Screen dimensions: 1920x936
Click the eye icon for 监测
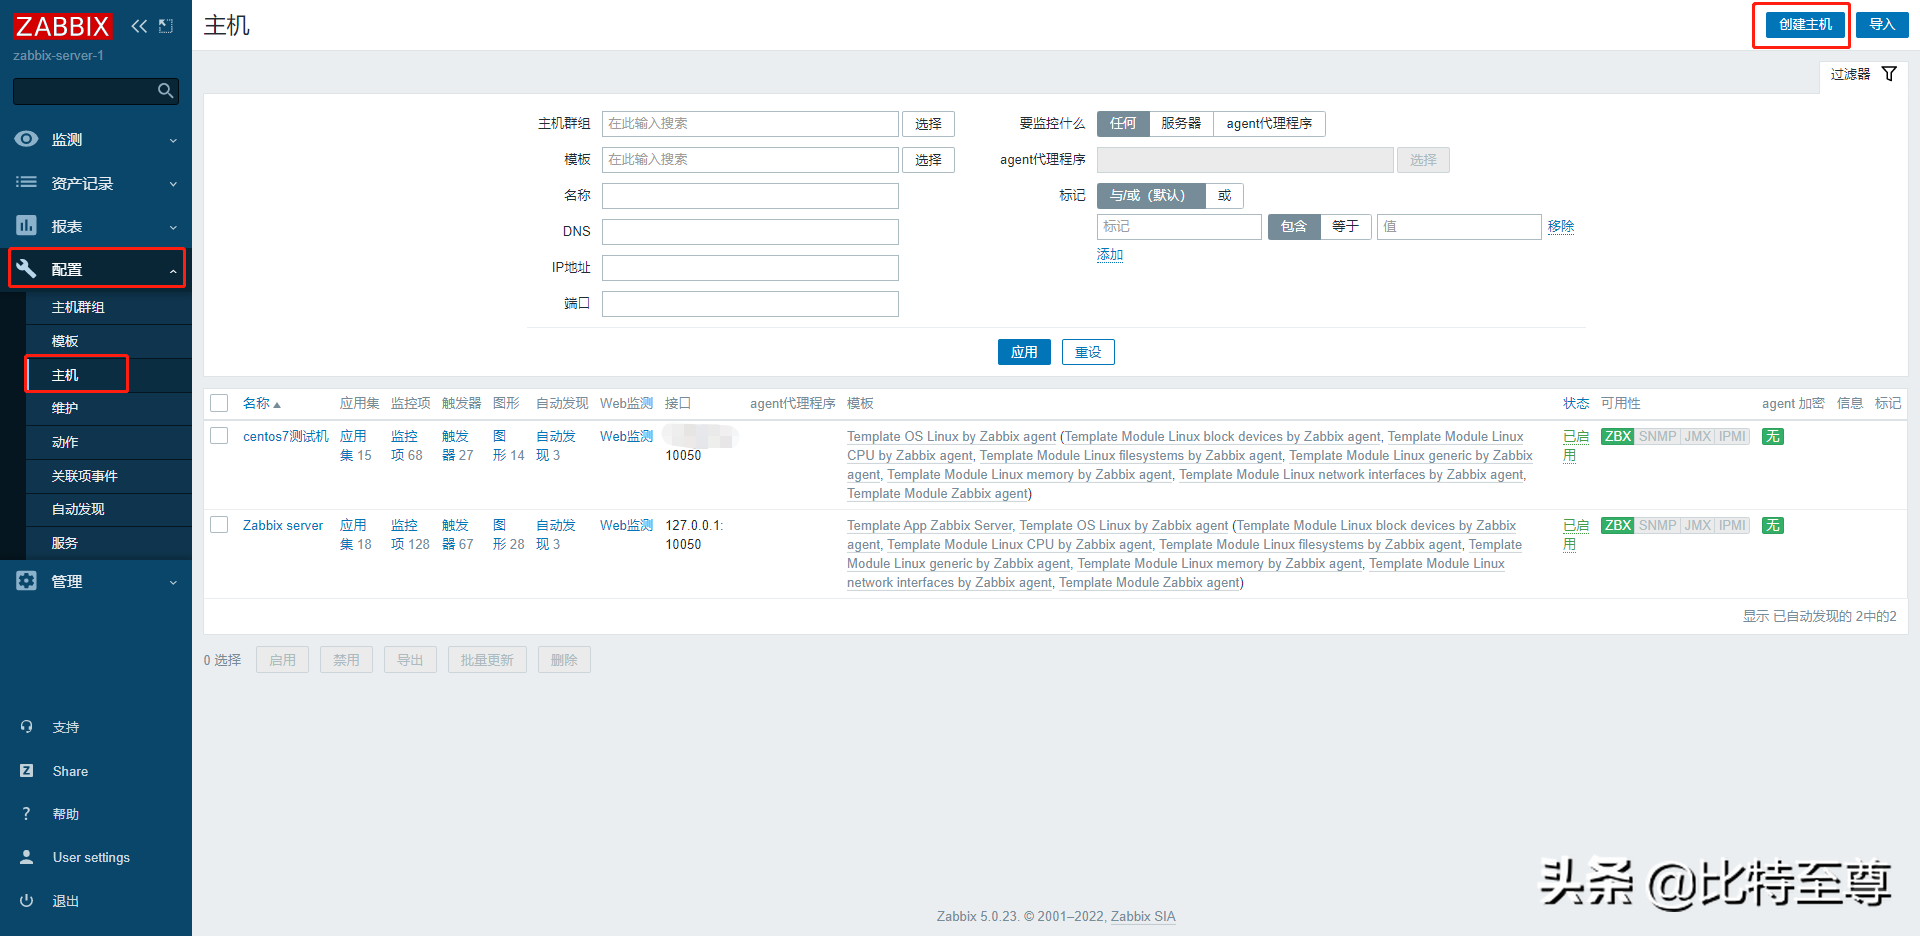[27, 139]
